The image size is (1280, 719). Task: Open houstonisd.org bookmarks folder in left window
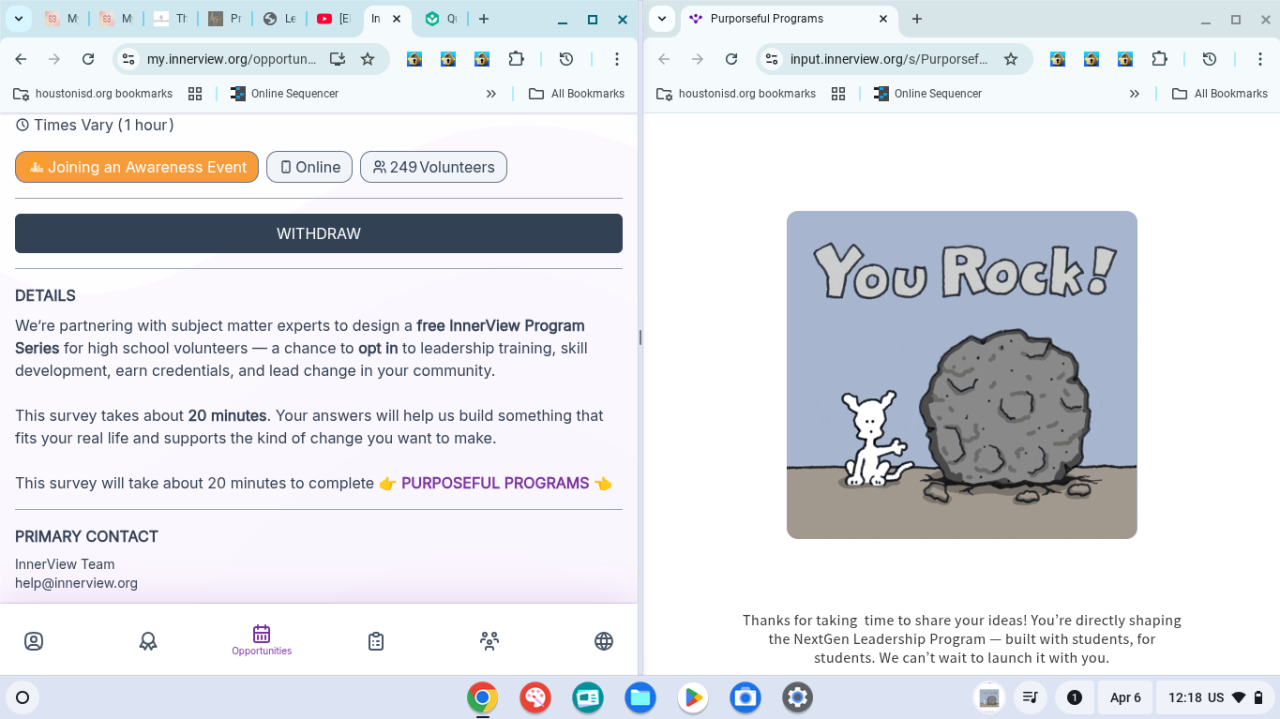coord(93,93)
